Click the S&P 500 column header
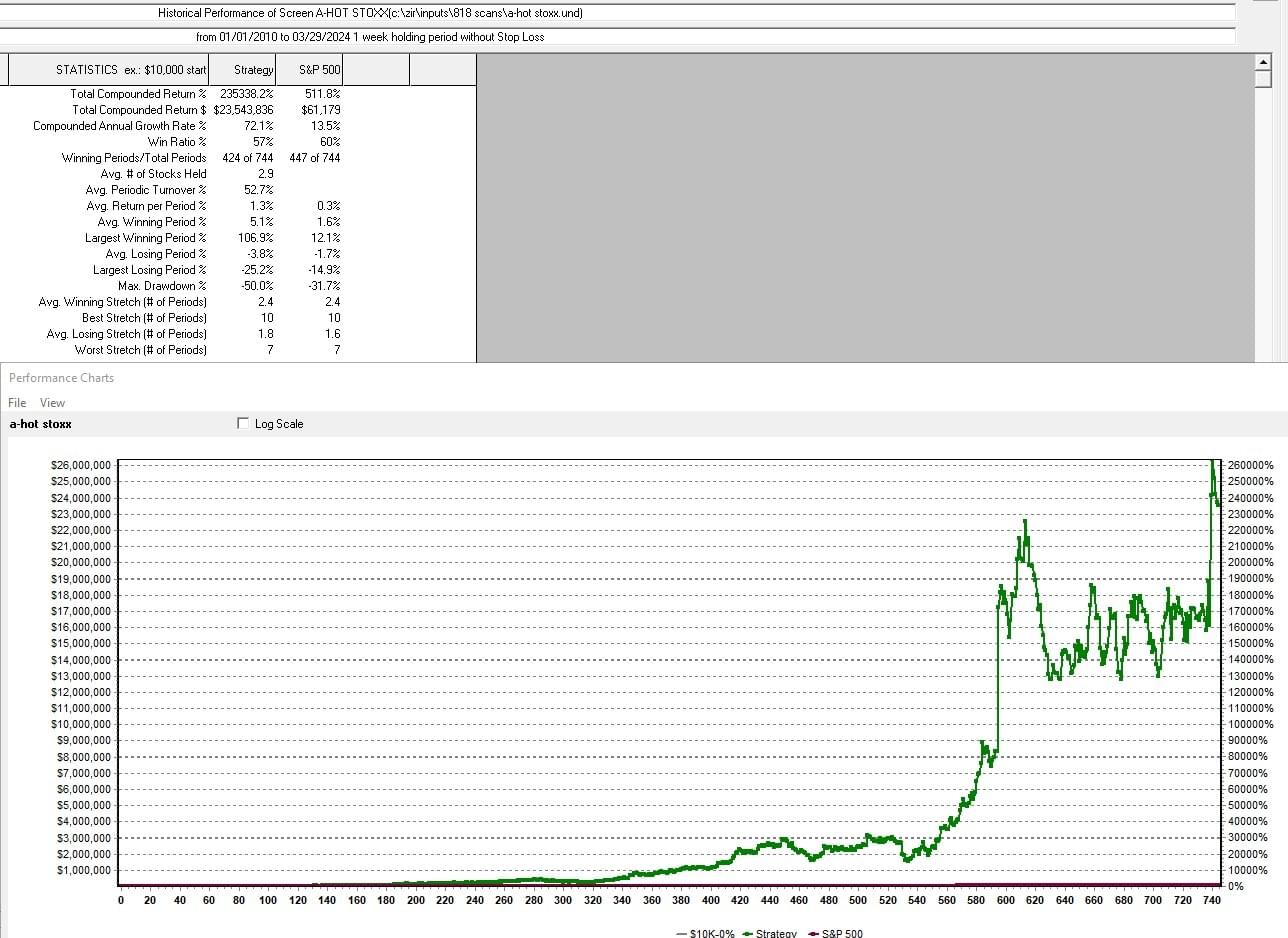The width and height of the screenshot is (1288, 938). (x=318, y=70)
